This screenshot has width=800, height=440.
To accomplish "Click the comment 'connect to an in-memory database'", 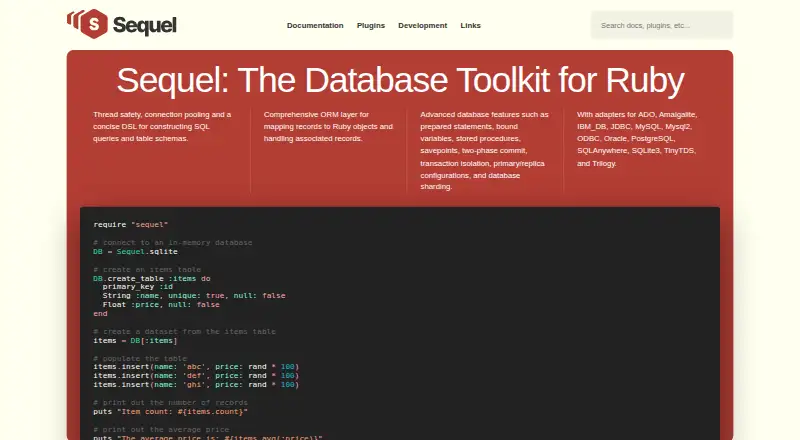I will 172,242.
